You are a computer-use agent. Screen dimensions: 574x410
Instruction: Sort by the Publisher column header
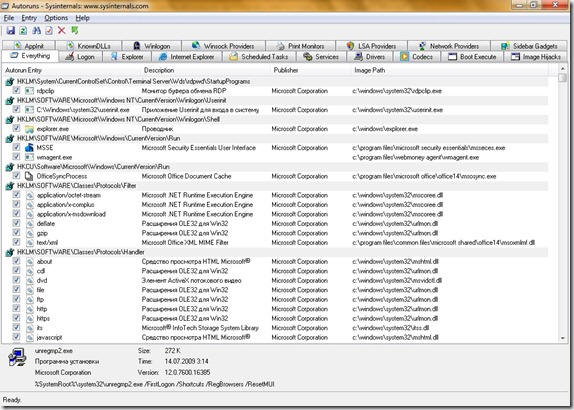(286, 70)
